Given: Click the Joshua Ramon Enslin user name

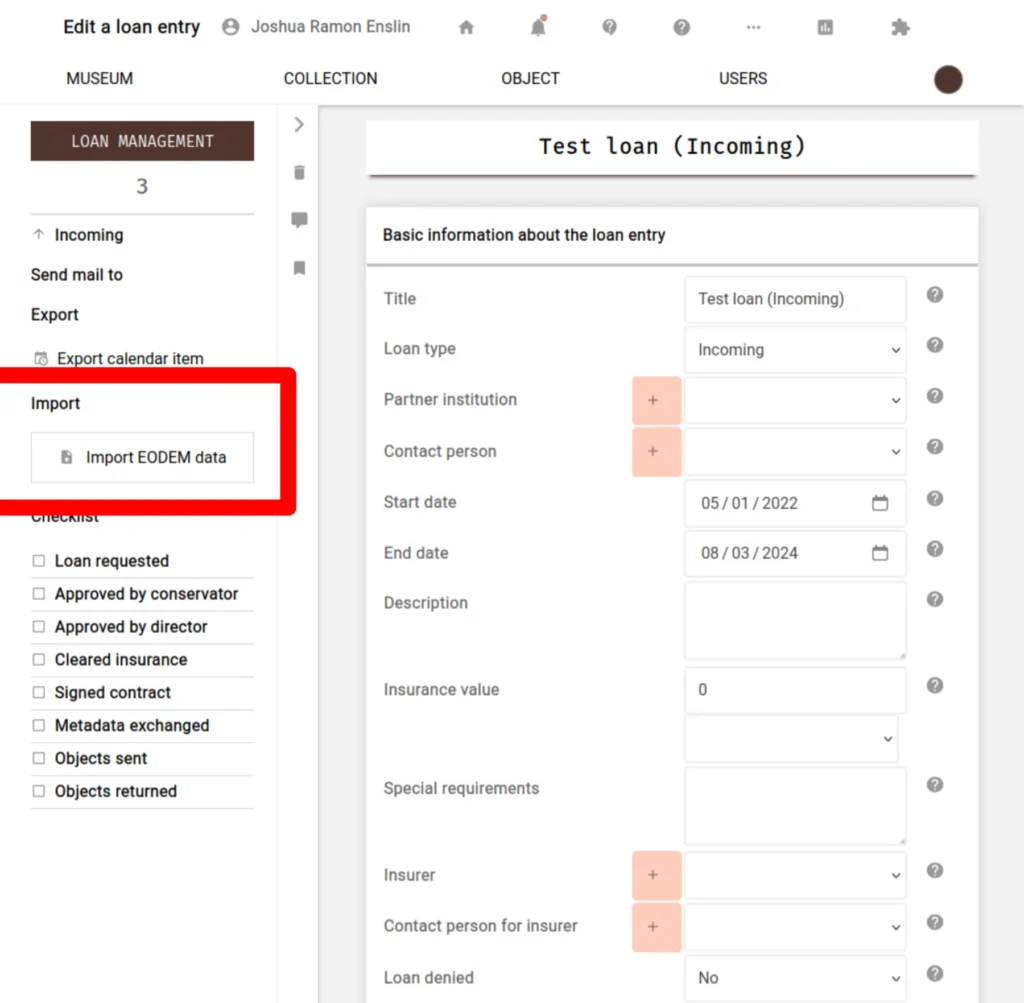Looking at the screenshot, I should pos(330,27).
